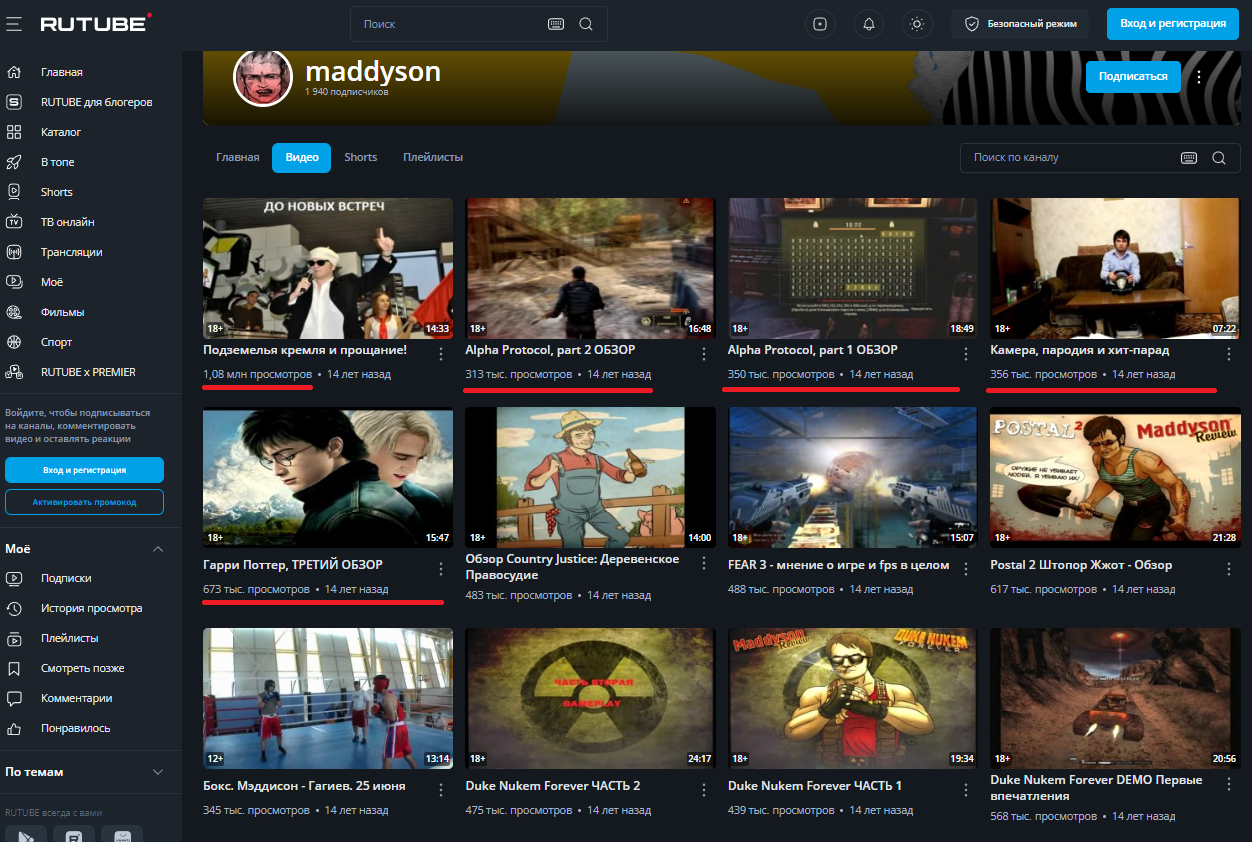Screen dimensions: 1253x842
Task: Open options for Duke Nukem Forever ЧАСТЬ 1
Action: tap(966, 790)
